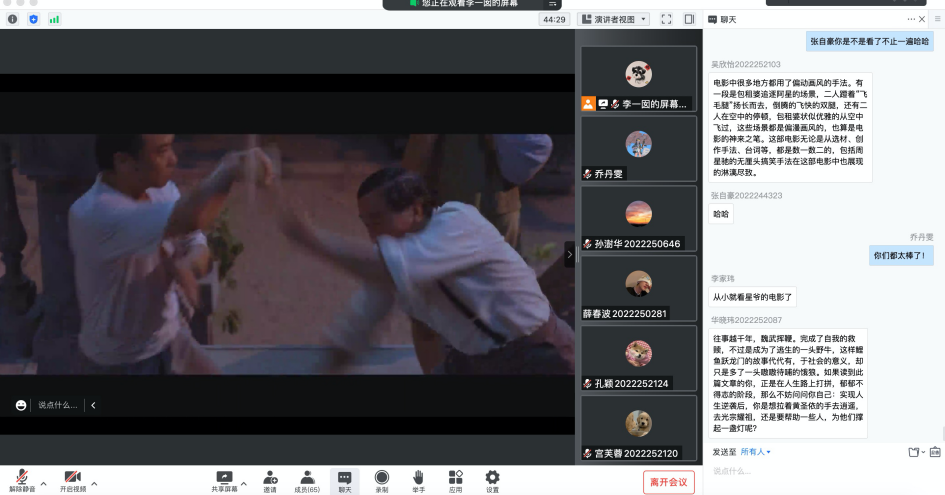Click chat sender name 吴欣怡2022252103

coord(746,64)
